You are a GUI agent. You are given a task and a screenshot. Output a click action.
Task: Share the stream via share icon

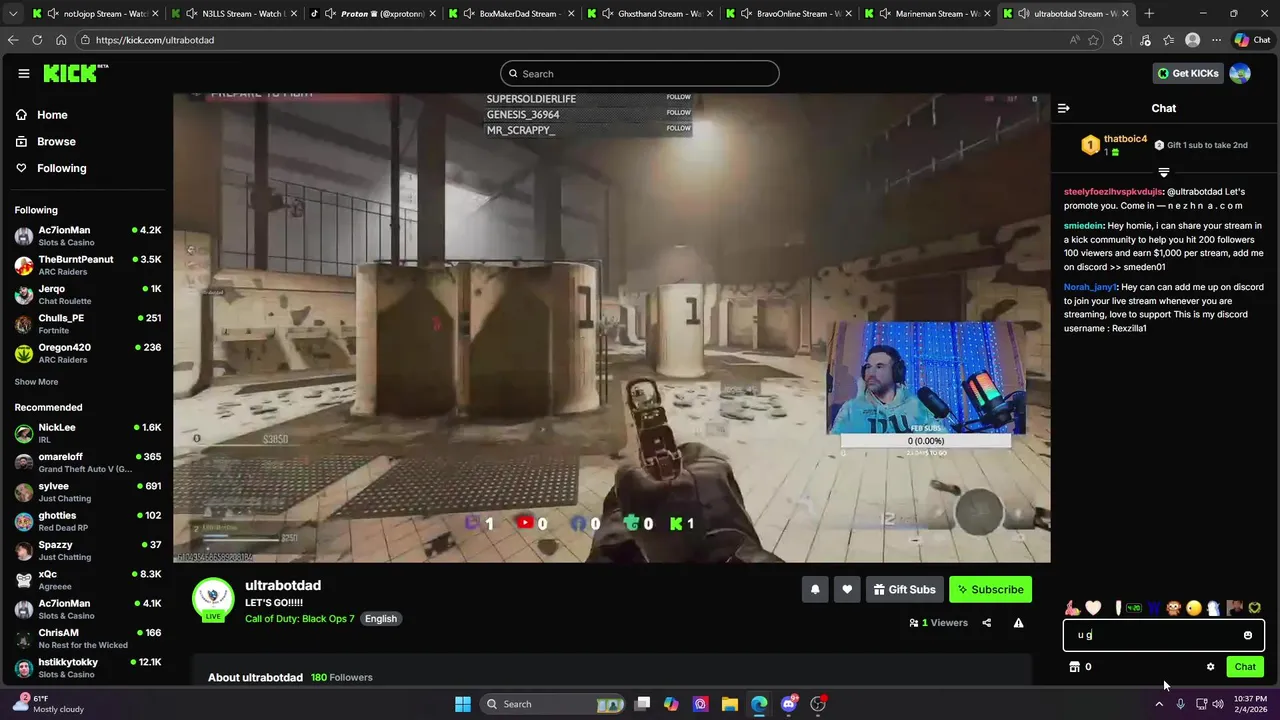point(987,623)
